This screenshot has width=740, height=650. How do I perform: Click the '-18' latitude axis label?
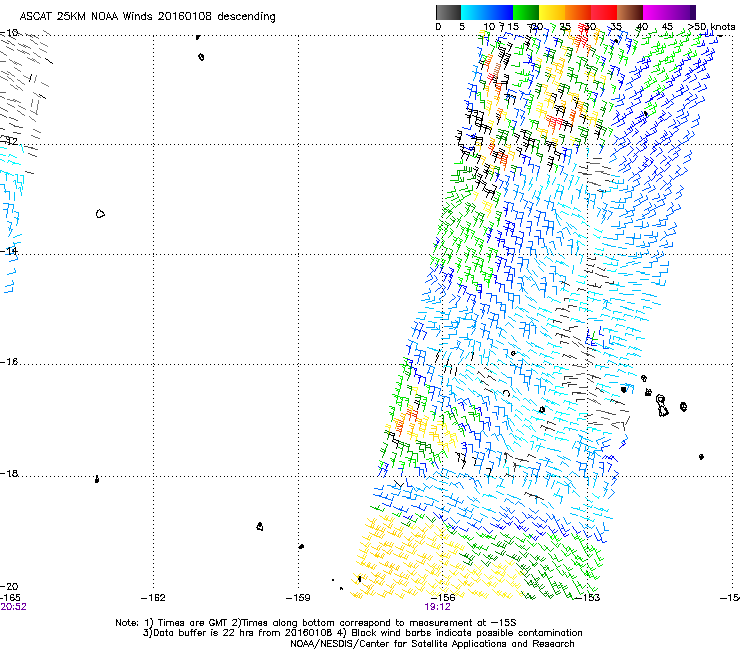pos(9,473)
